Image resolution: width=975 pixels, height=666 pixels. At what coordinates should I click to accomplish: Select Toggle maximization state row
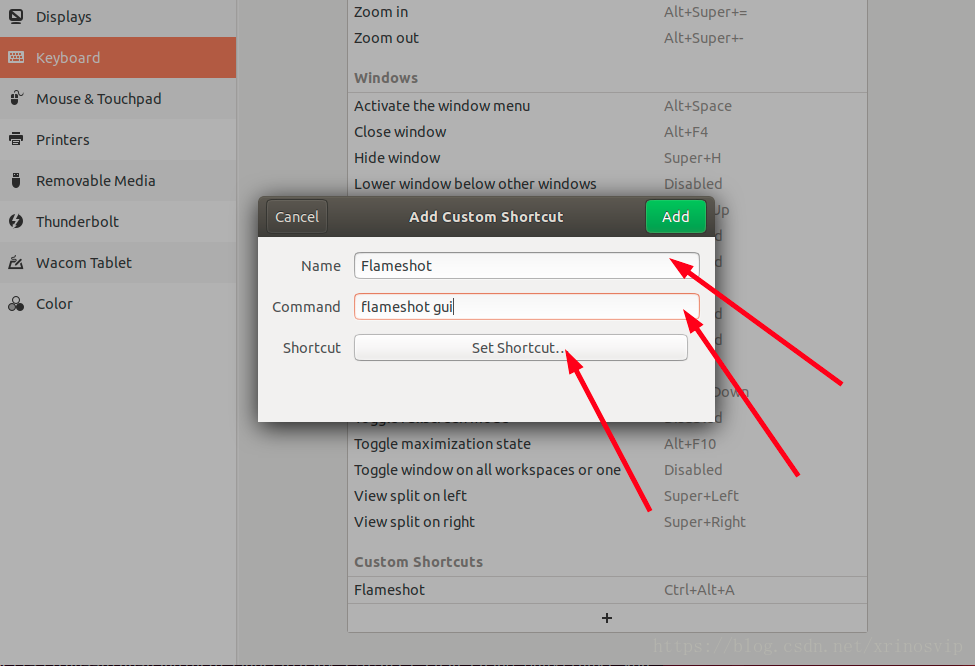(607, 444)
